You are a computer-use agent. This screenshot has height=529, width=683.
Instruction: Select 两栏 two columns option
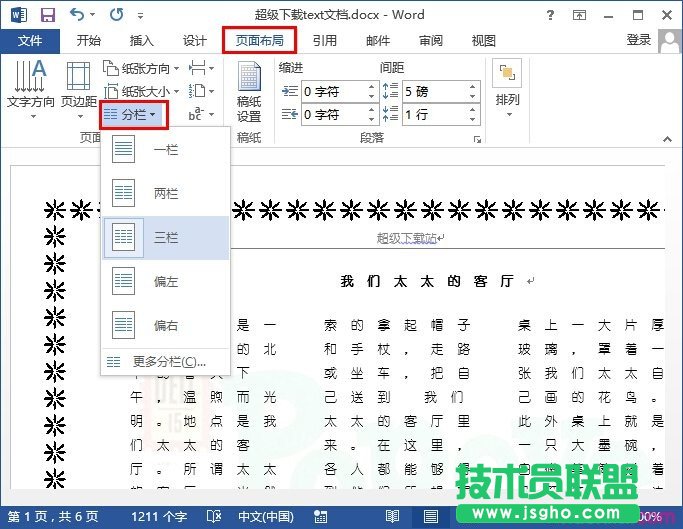tap(165, 193)
